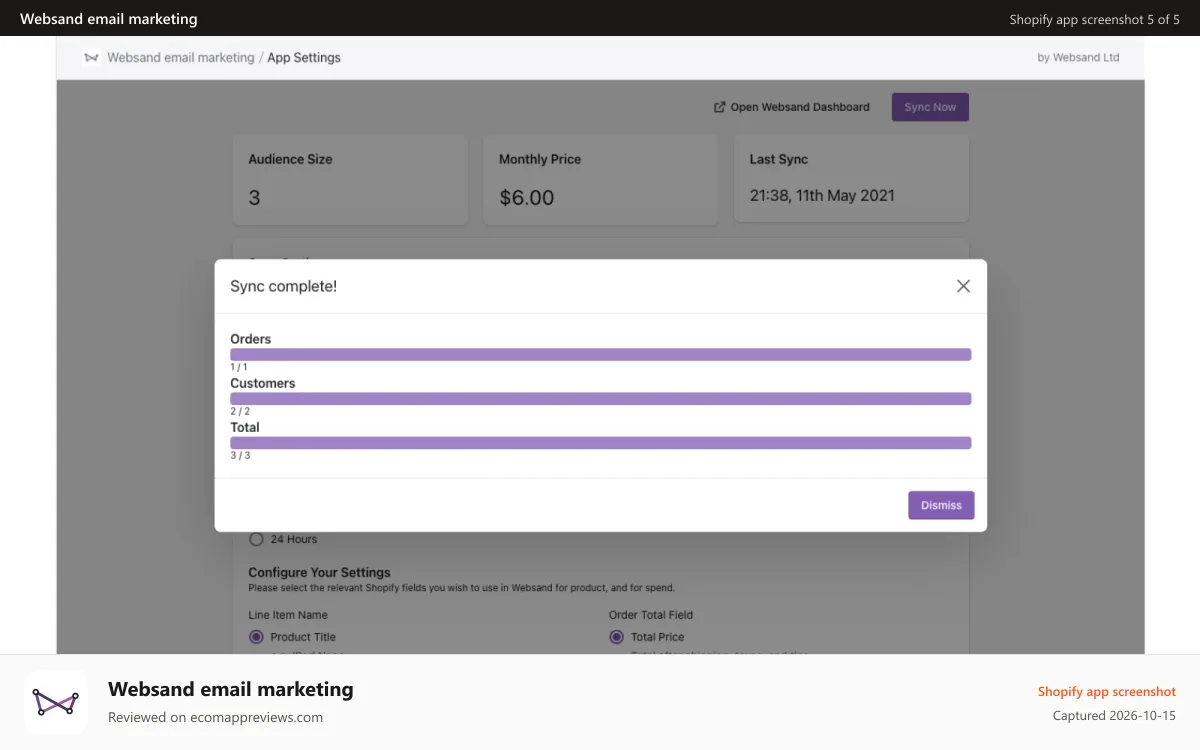Close the Sync complete modal with X

[x=963, y=286]
